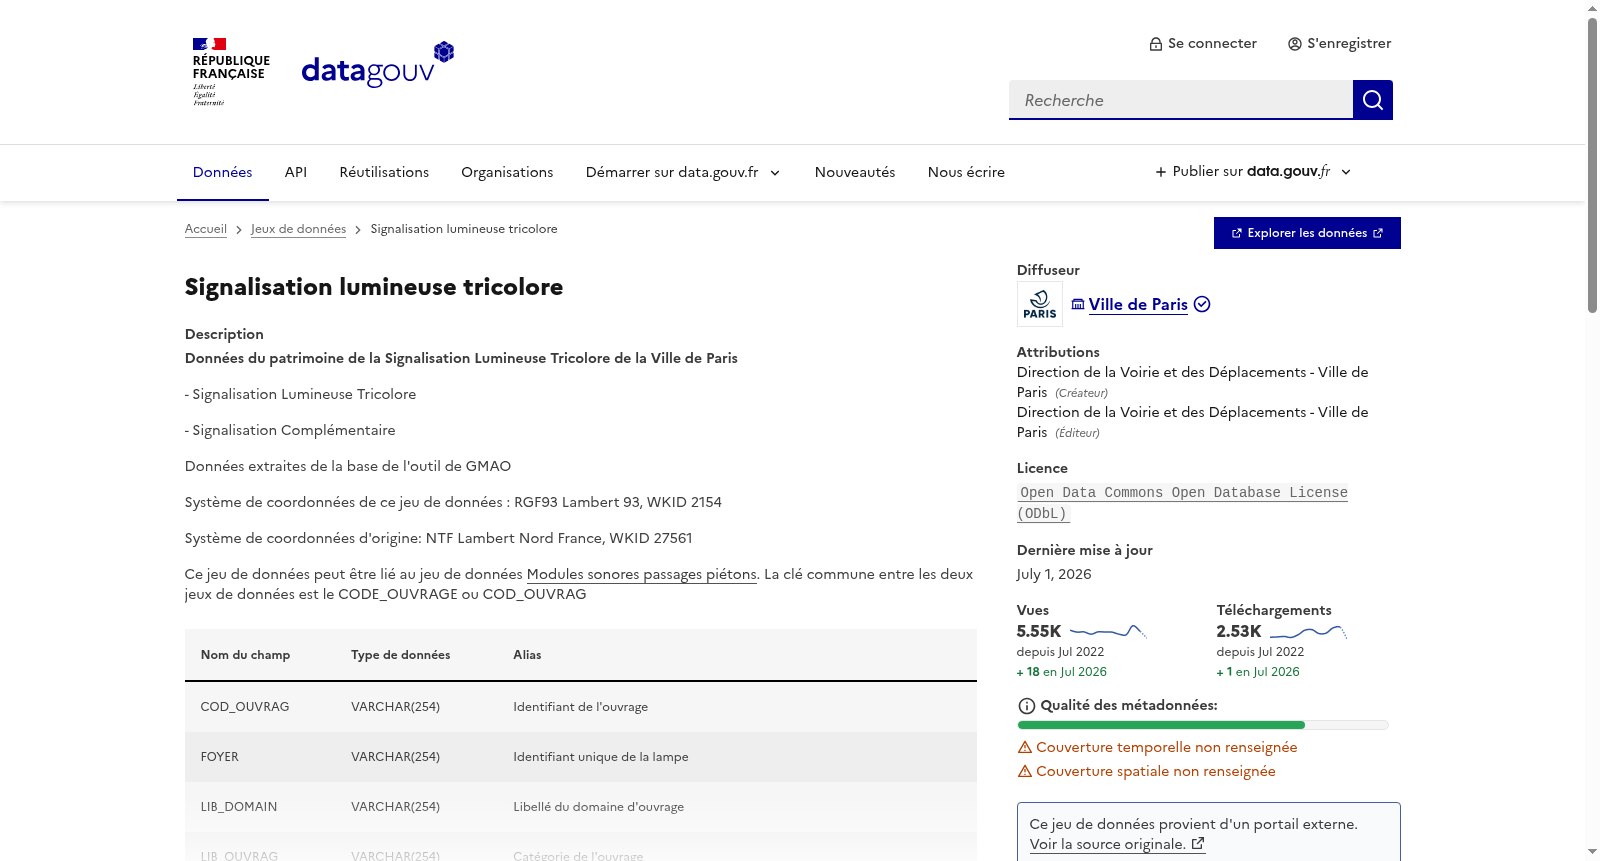Click the République Française emblem
The image size is (1600, 861).
(231, 72)
